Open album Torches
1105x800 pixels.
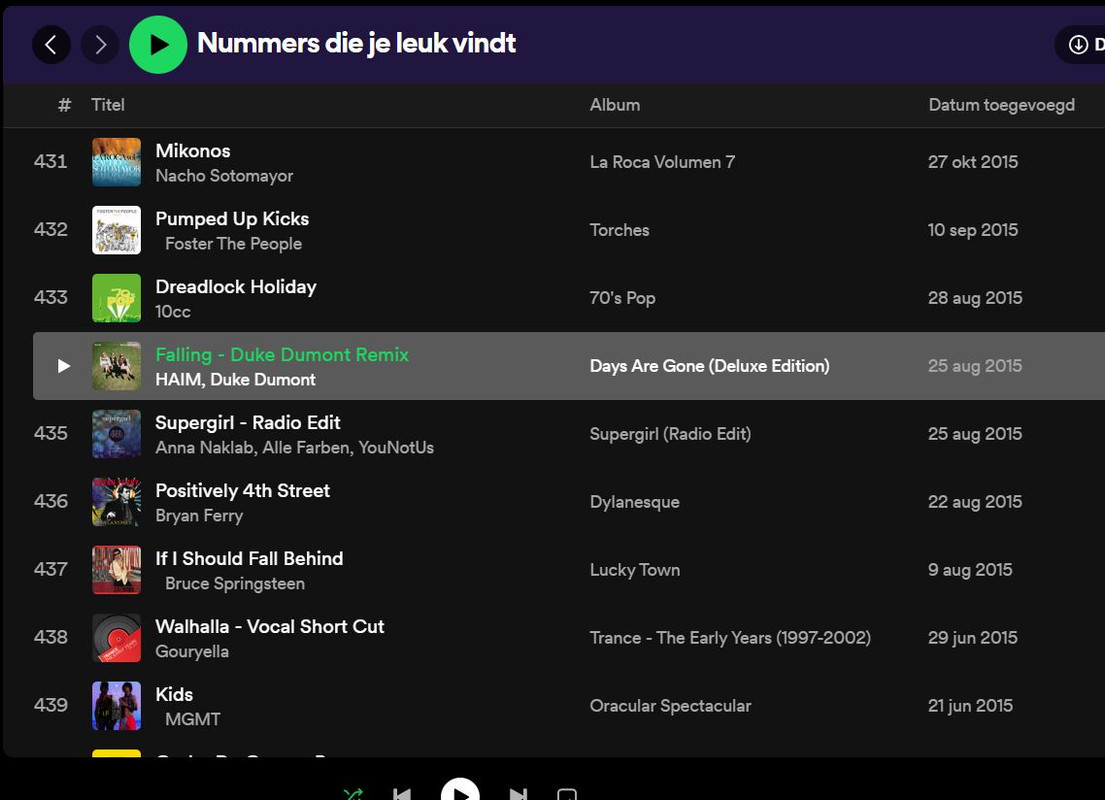point(619,230)
